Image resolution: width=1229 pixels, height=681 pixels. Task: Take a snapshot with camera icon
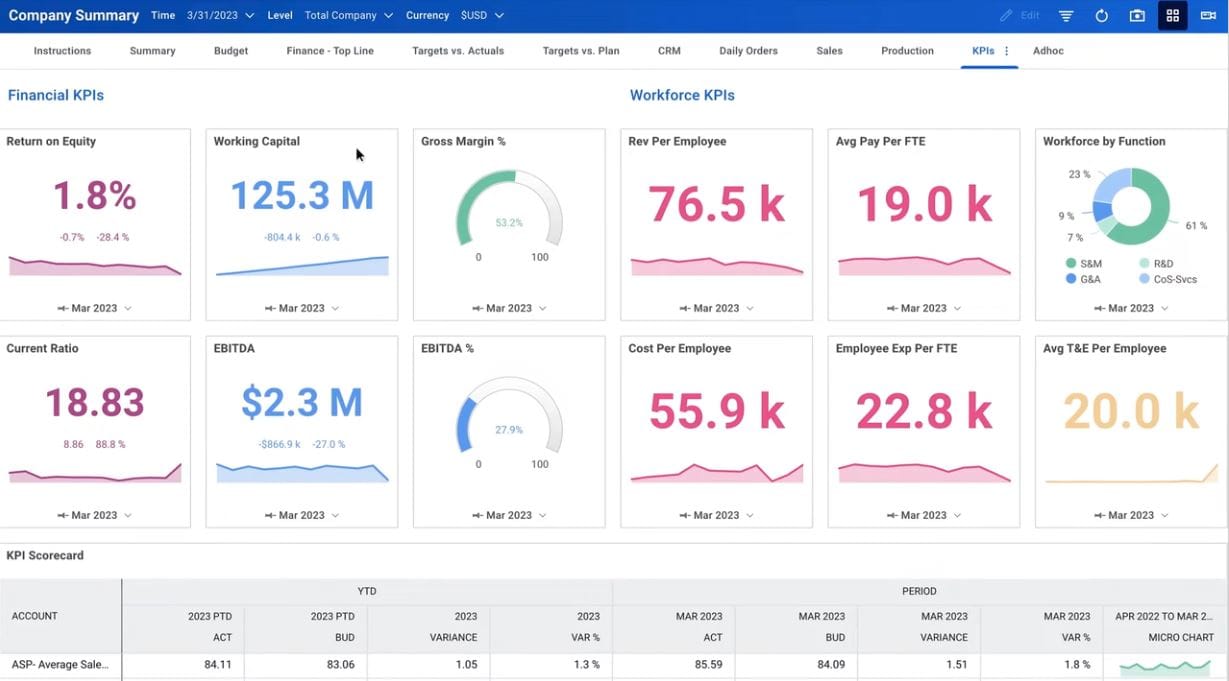[x=1137, y=16]
